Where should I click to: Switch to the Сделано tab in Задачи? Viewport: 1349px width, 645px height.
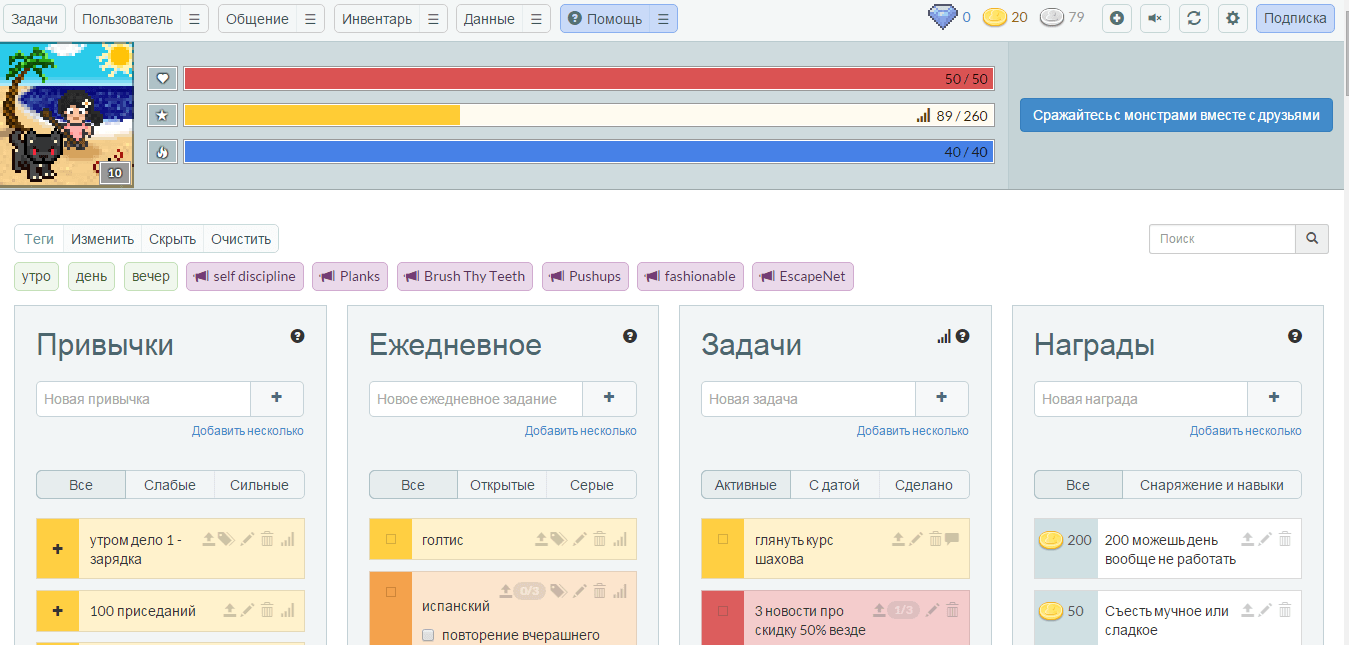coord(924,485)
